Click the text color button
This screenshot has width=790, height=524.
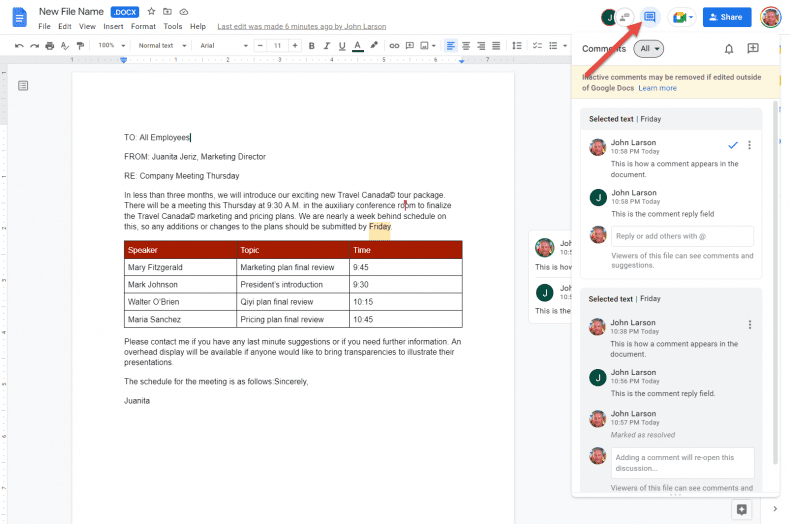coord(357,45)
